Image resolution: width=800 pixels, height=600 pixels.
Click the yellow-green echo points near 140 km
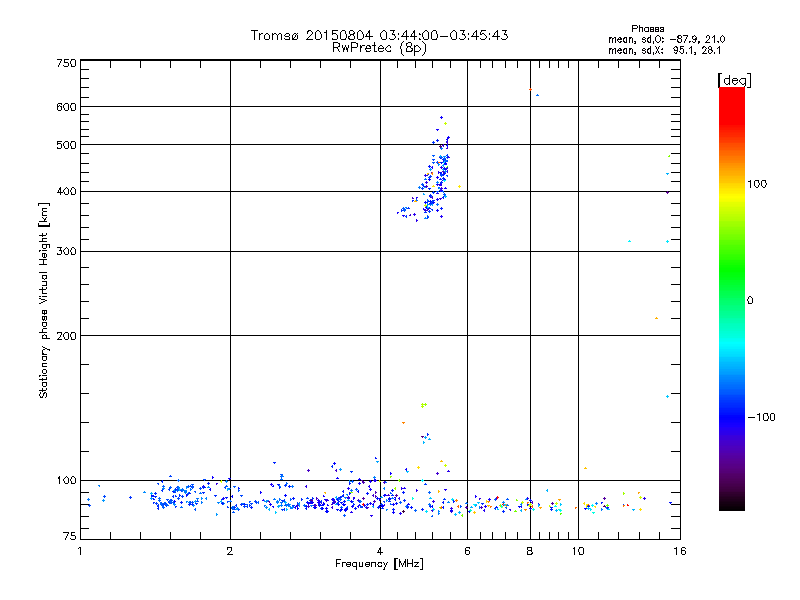pyautogui.click(x=423, y=406)
